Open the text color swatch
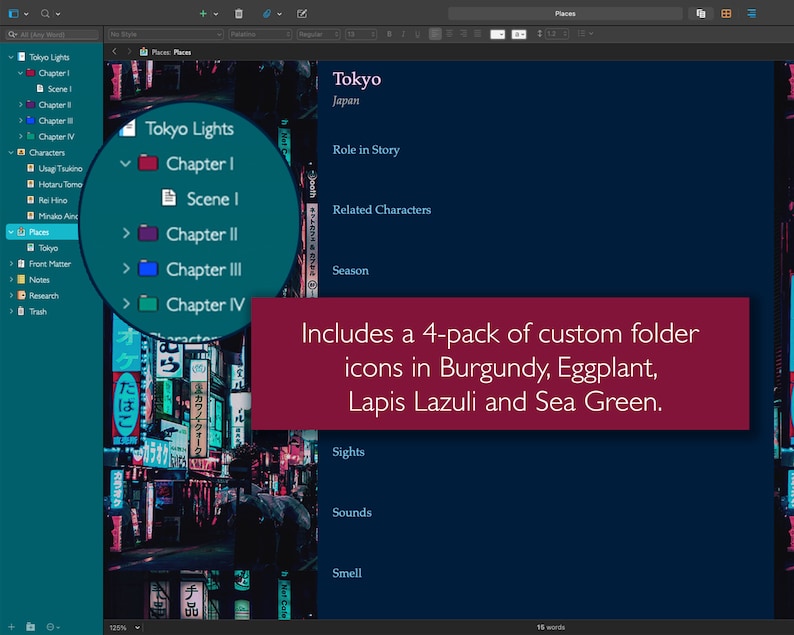Screen dimensions: 794x635 [497, 34]
